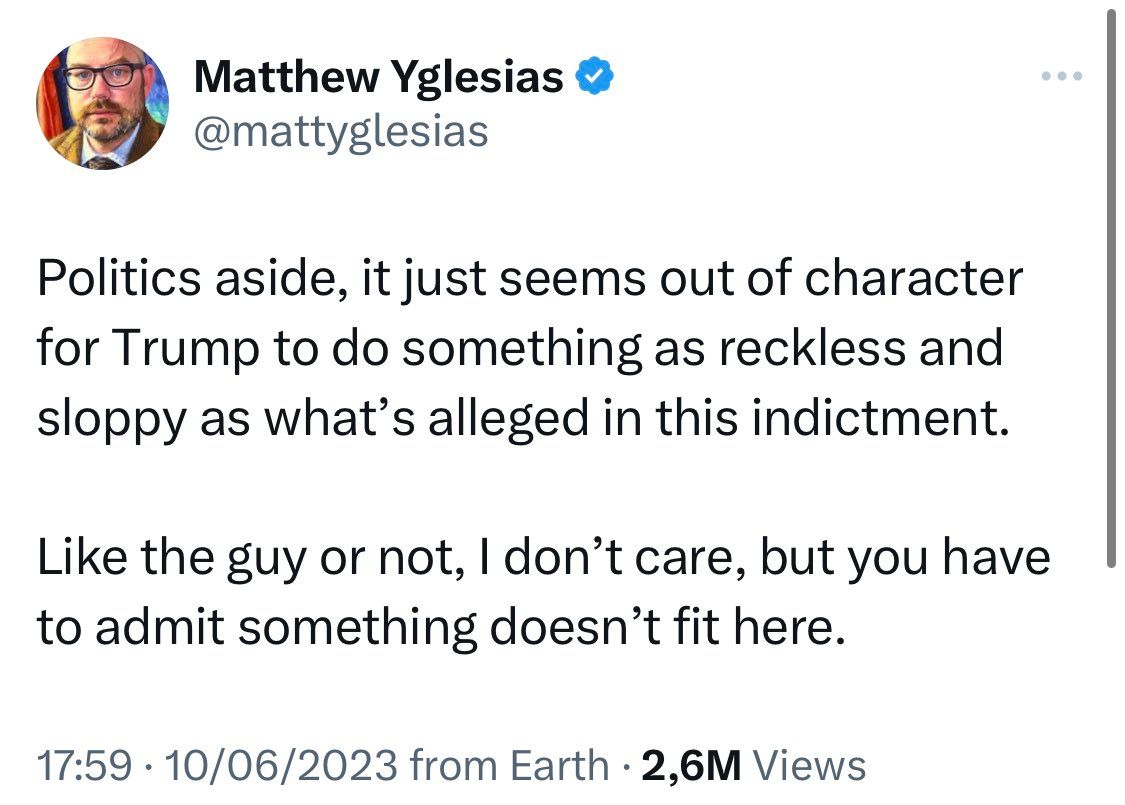Image resolution: width=1125 pixels, height=805 pixels.
Task: Click the 10/06/2023 date
Action: 281,765
